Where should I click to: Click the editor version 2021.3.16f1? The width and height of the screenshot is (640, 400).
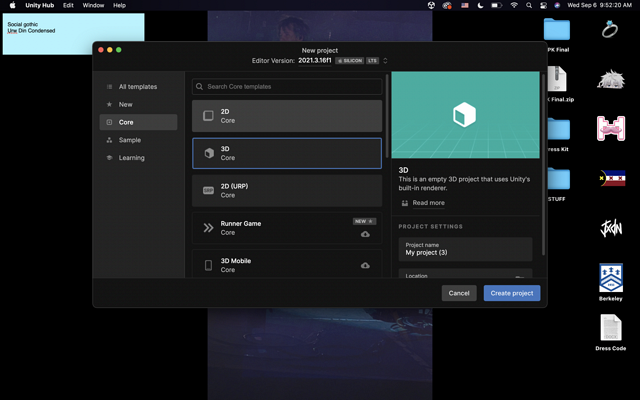[x=315, y=60]
